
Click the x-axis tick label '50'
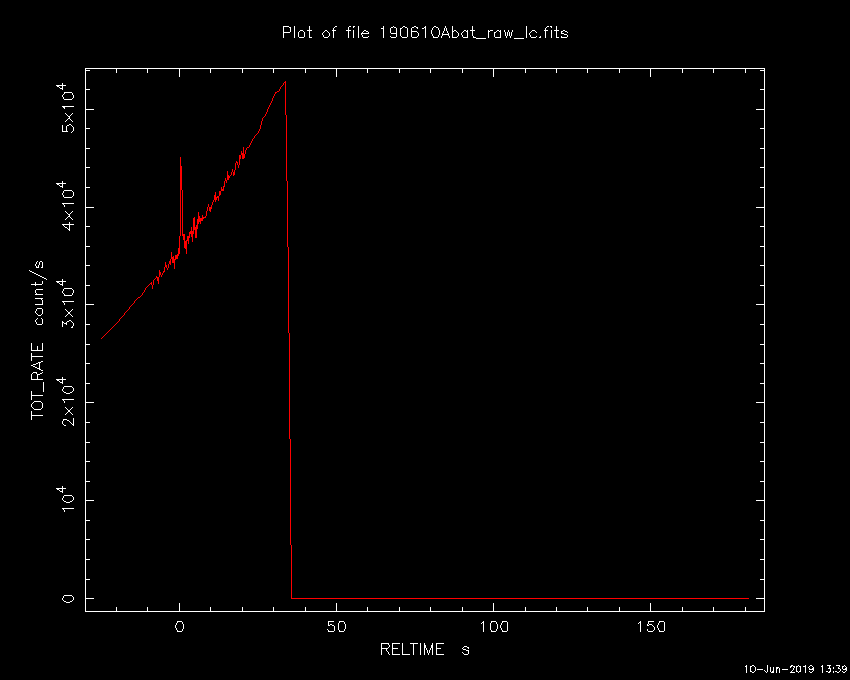tap(336, 627)
